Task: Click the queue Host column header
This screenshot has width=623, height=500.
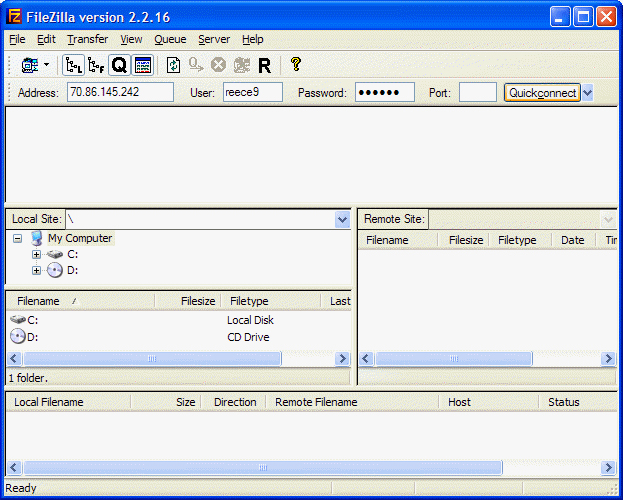Action: pyautogui.click(x=489, y=402)
